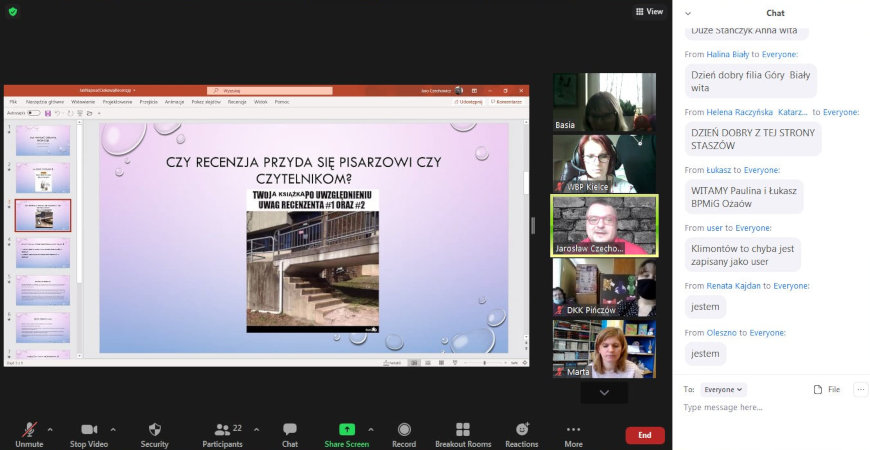Click Komentarze button in PowerPoint
This screenshot has width=870, height=450.
click(x=506, y=102)
